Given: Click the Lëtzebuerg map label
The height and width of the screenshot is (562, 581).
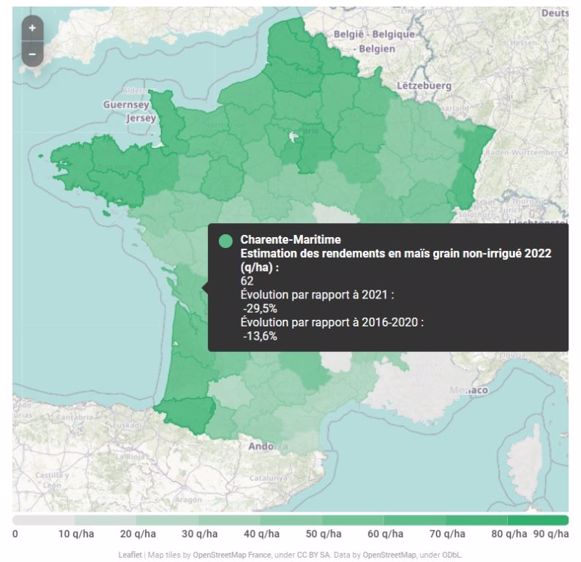Looking at the screenshot, I should 424,86.
